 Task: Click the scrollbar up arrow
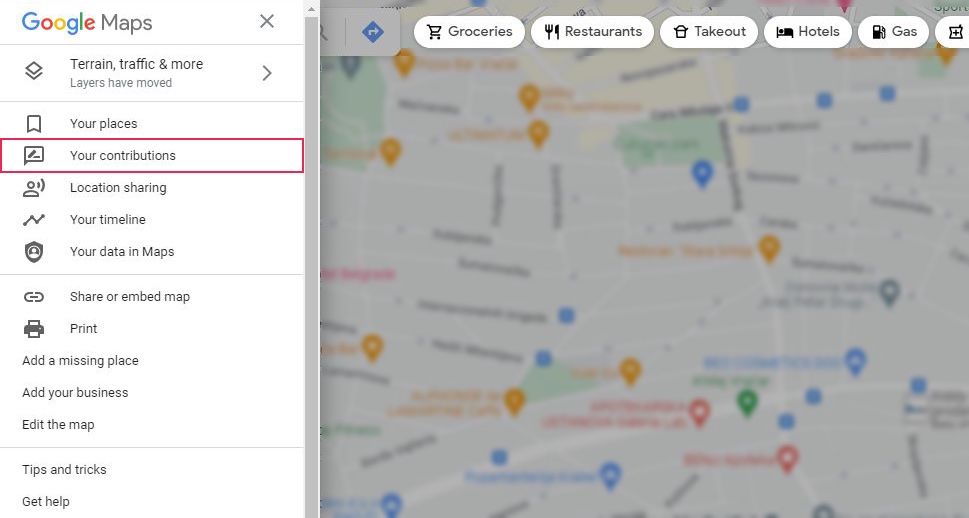311,9
